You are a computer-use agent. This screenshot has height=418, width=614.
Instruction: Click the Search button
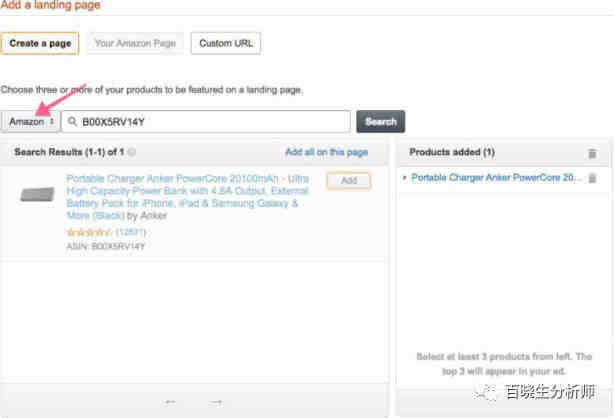[x=381, y=122]
